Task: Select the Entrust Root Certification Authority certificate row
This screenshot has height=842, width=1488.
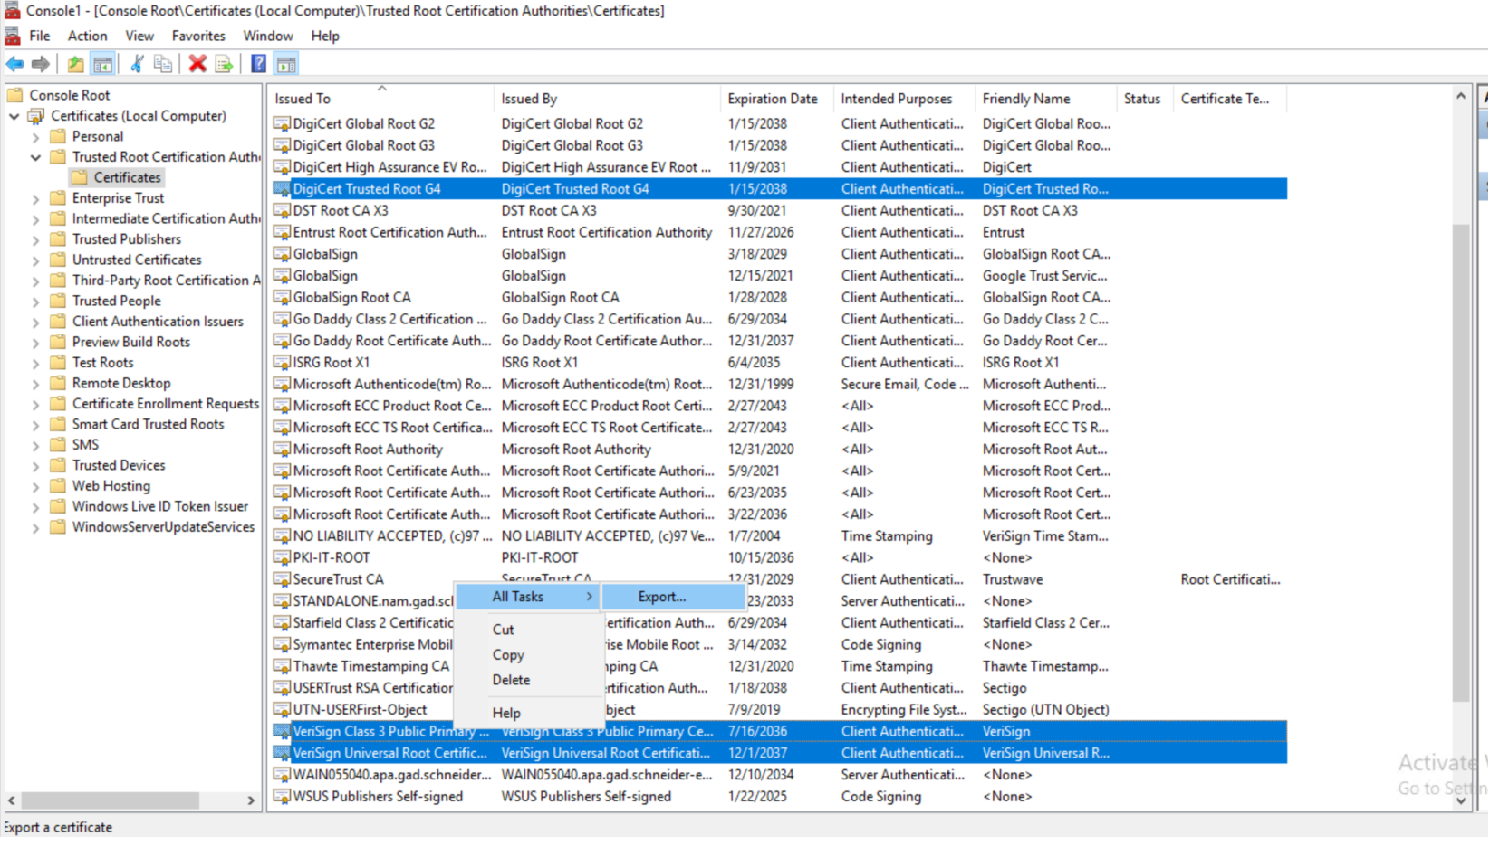Action: [779, 233]
